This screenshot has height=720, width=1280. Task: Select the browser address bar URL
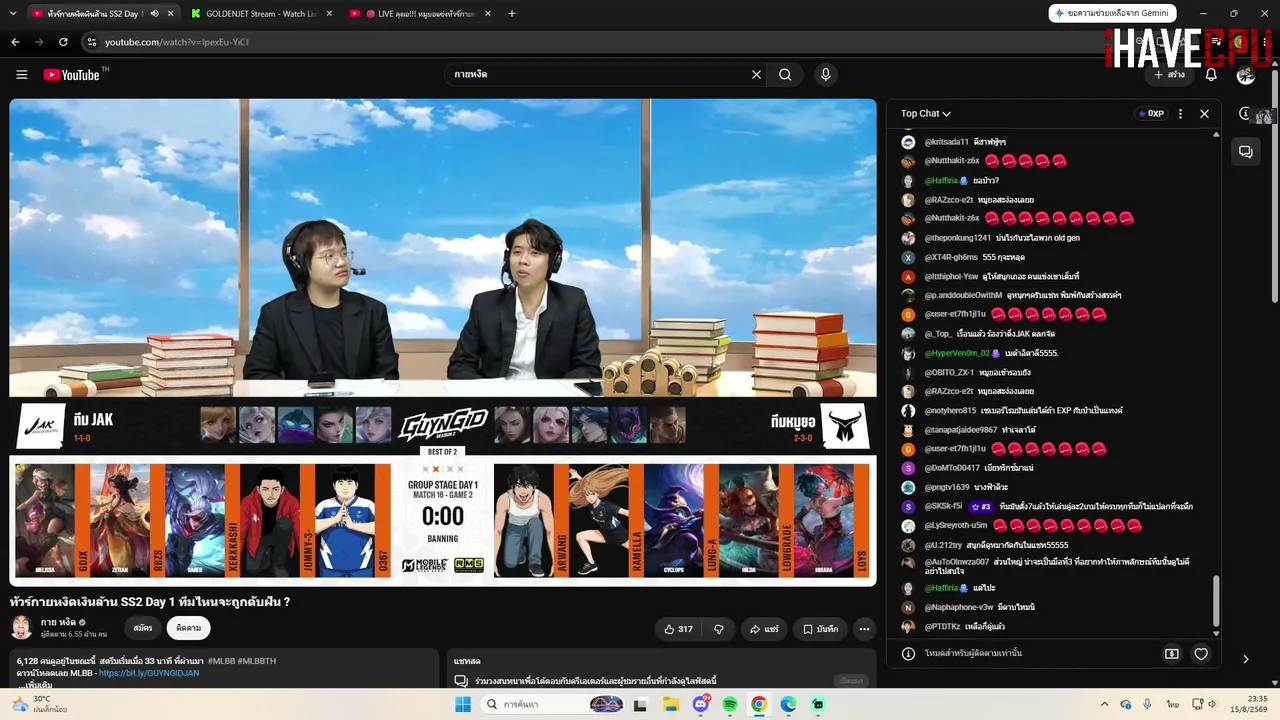[x=177, y=42]
